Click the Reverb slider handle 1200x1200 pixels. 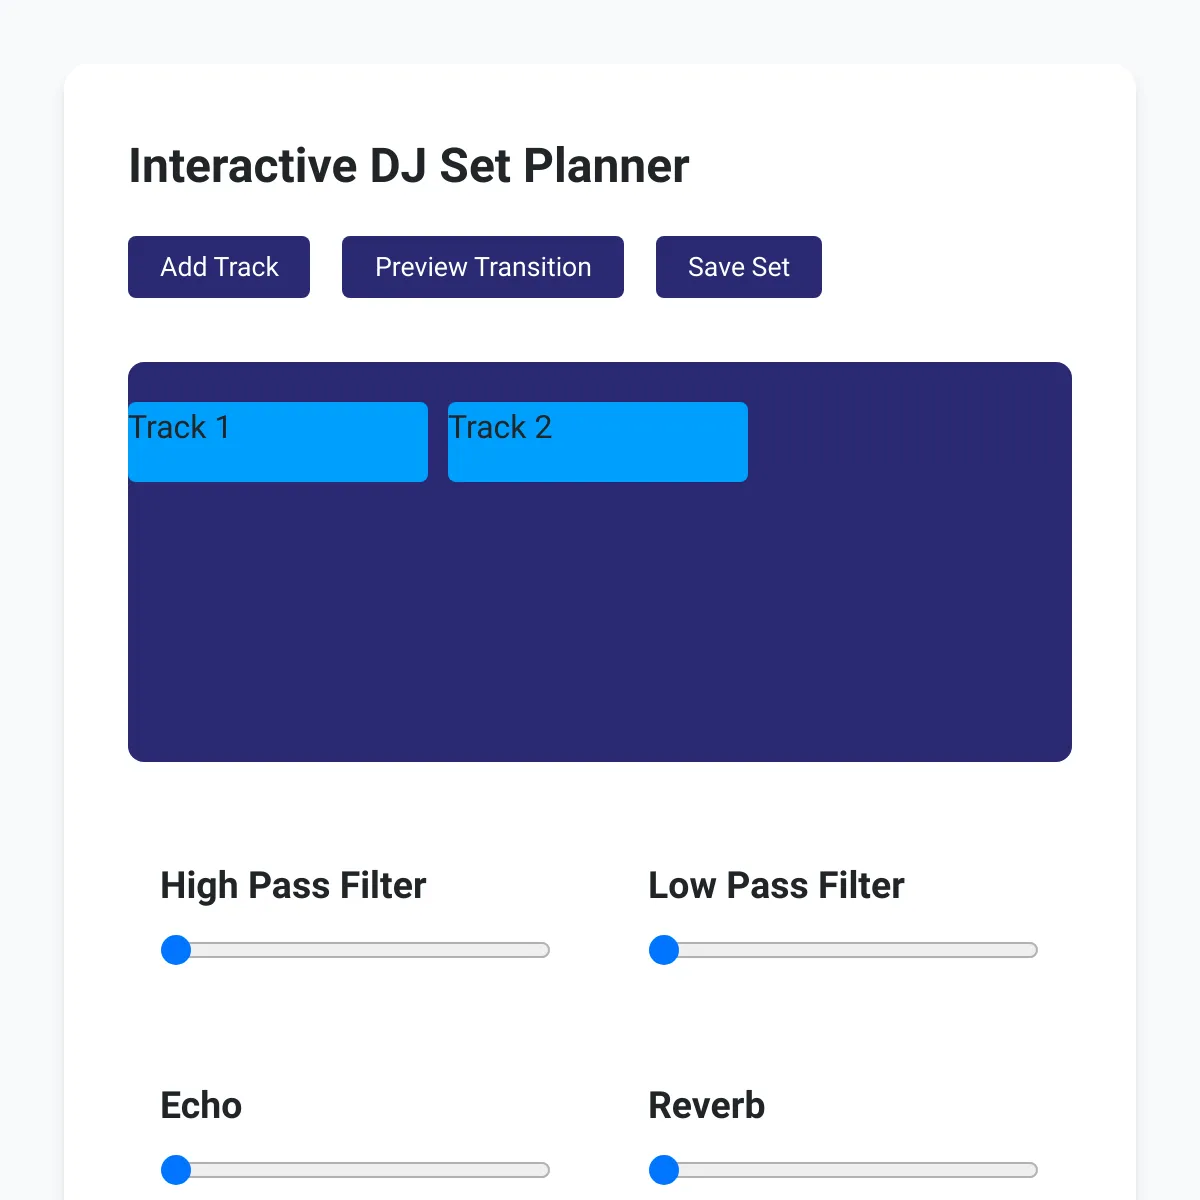coord(664,1170)
